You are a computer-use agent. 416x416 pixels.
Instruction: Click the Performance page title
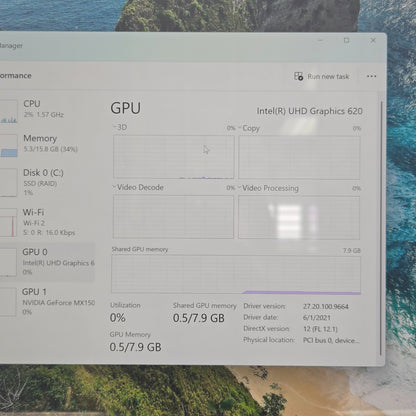point(16,76)
